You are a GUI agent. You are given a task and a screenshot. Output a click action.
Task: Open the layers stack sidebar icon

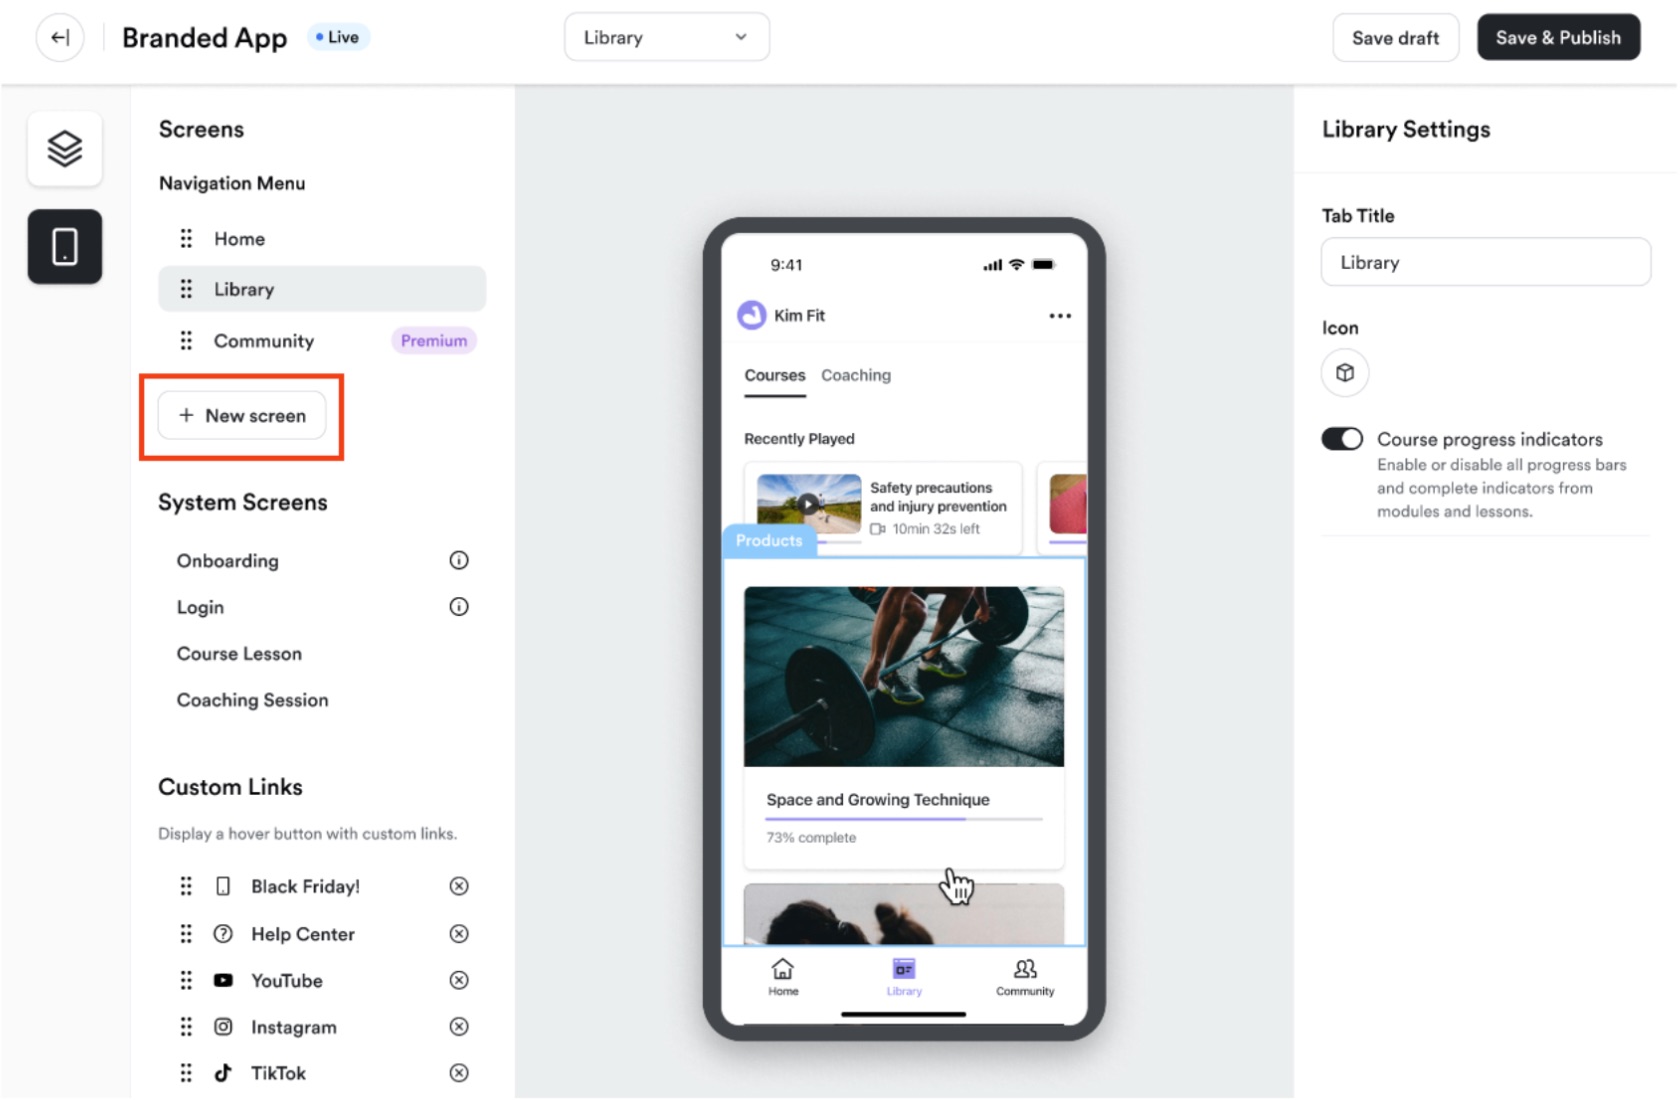point(65,149)
